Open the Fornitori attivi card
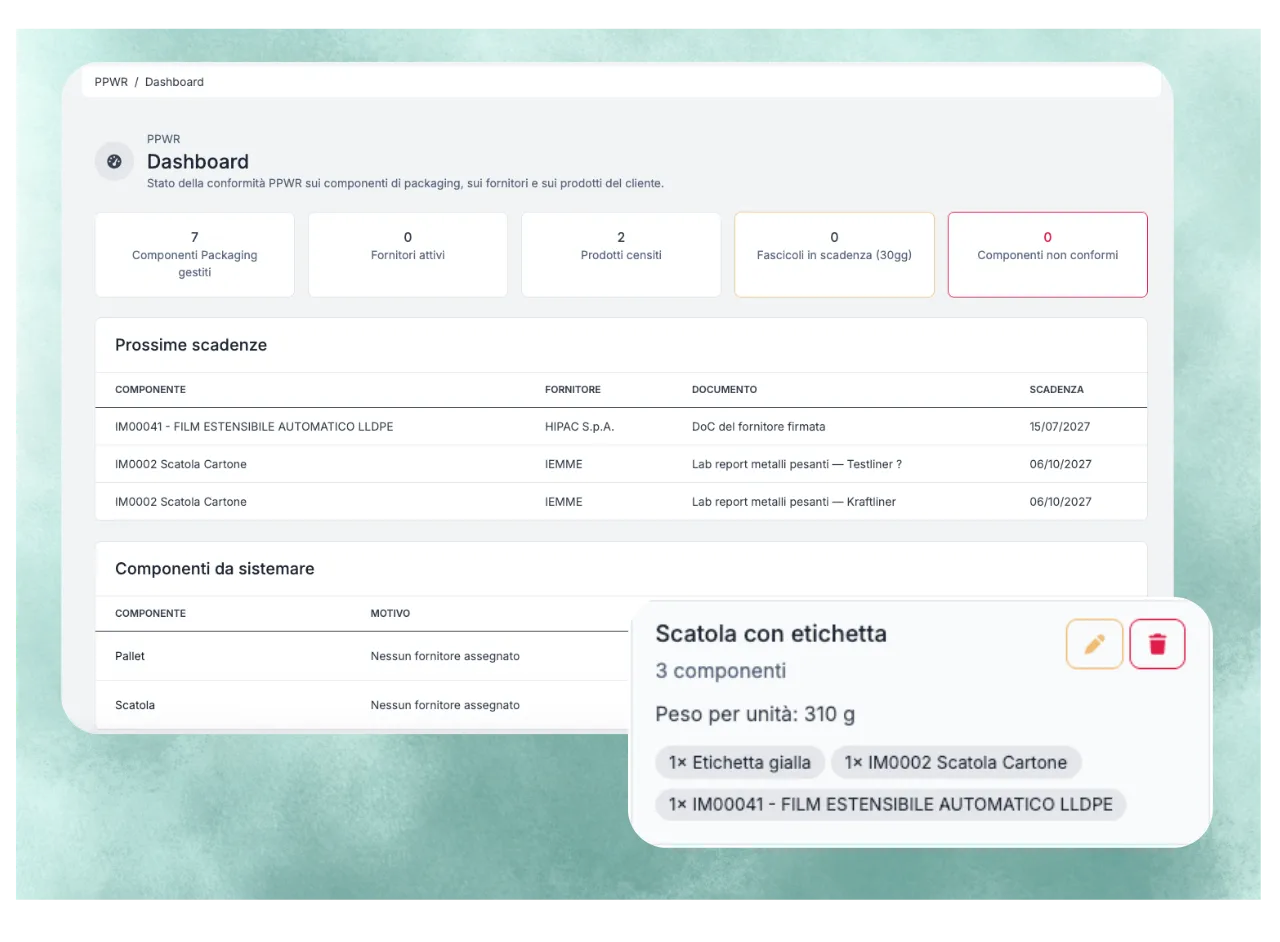 (x=408, y=254)
